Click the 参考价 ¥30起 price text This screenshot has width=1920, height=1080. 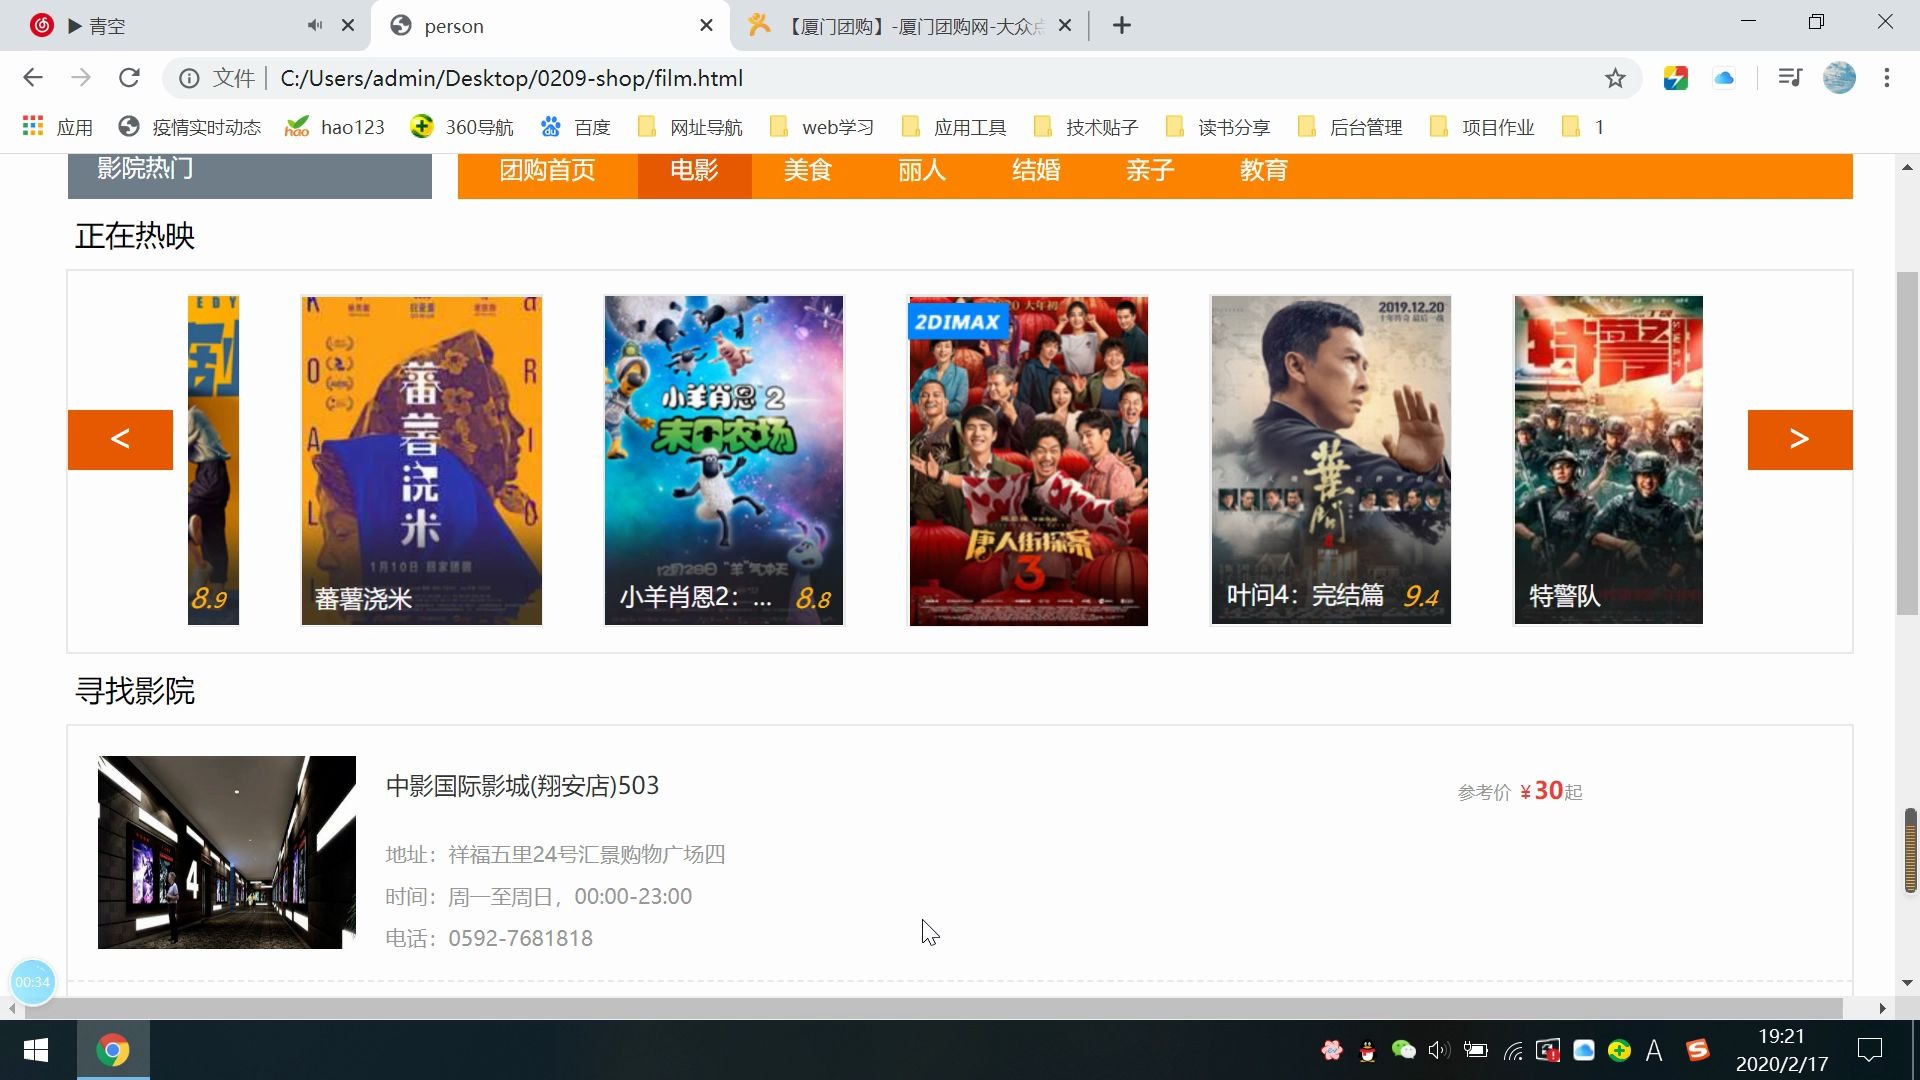coord(1520,791)
